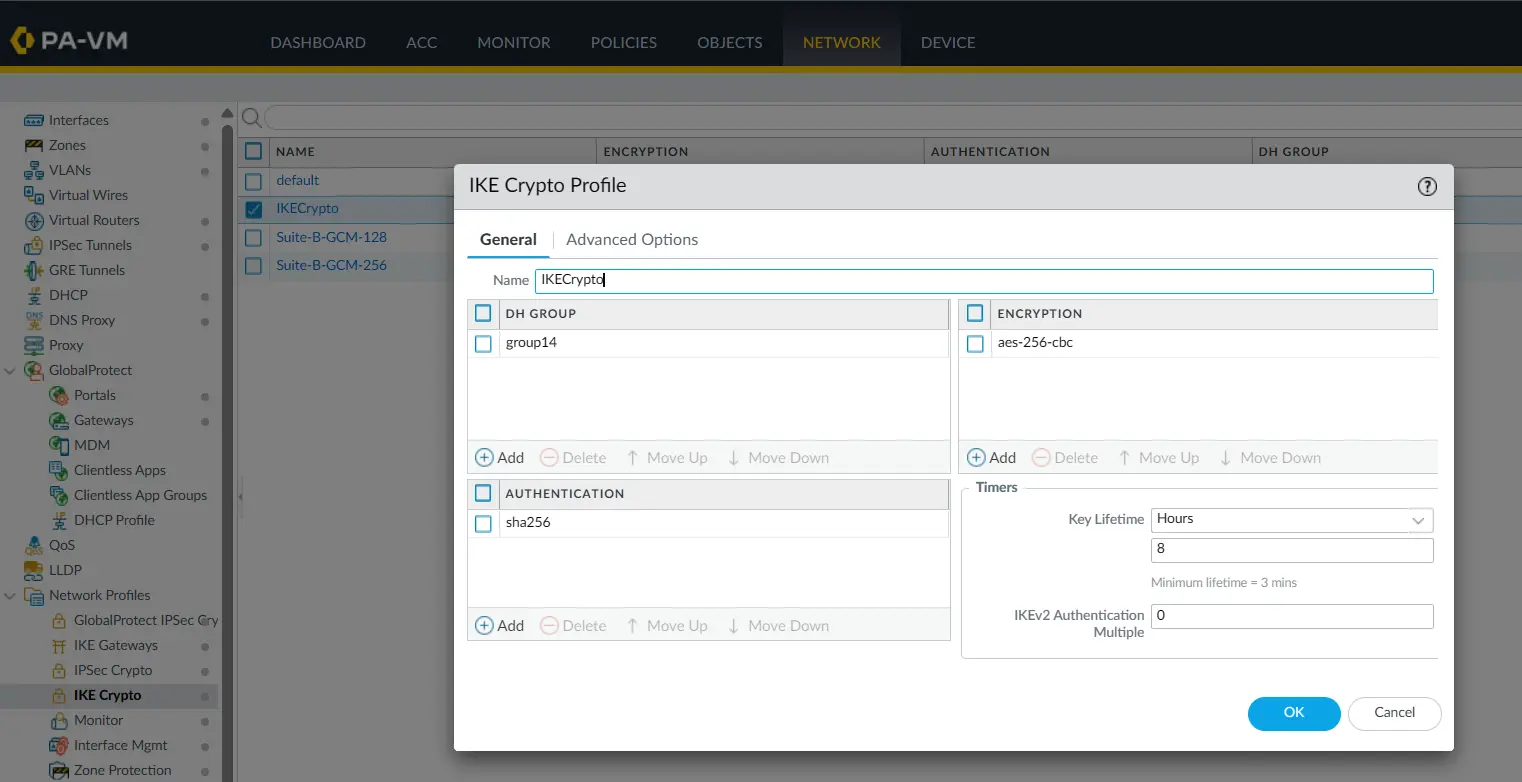Click the Clientless Apps icon
Image resolution: width=1522 pixels, height=782 pixels.
(59, 470)
